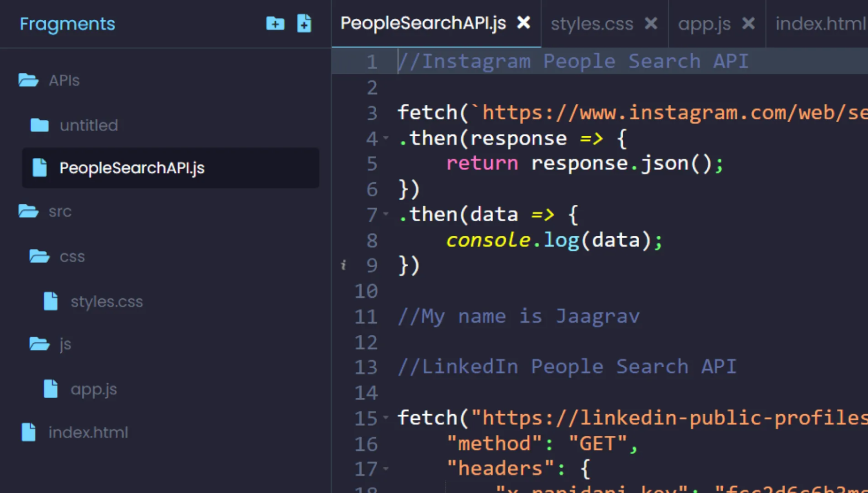
Task: Fold the code block at line 7
Action: pos(386,215)
